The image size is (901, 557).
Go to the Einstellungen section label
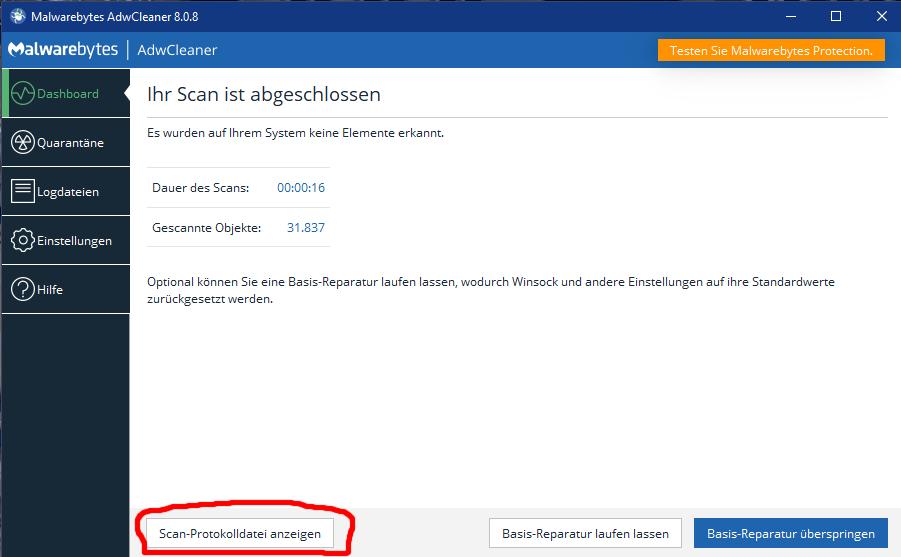click(75, 241)
